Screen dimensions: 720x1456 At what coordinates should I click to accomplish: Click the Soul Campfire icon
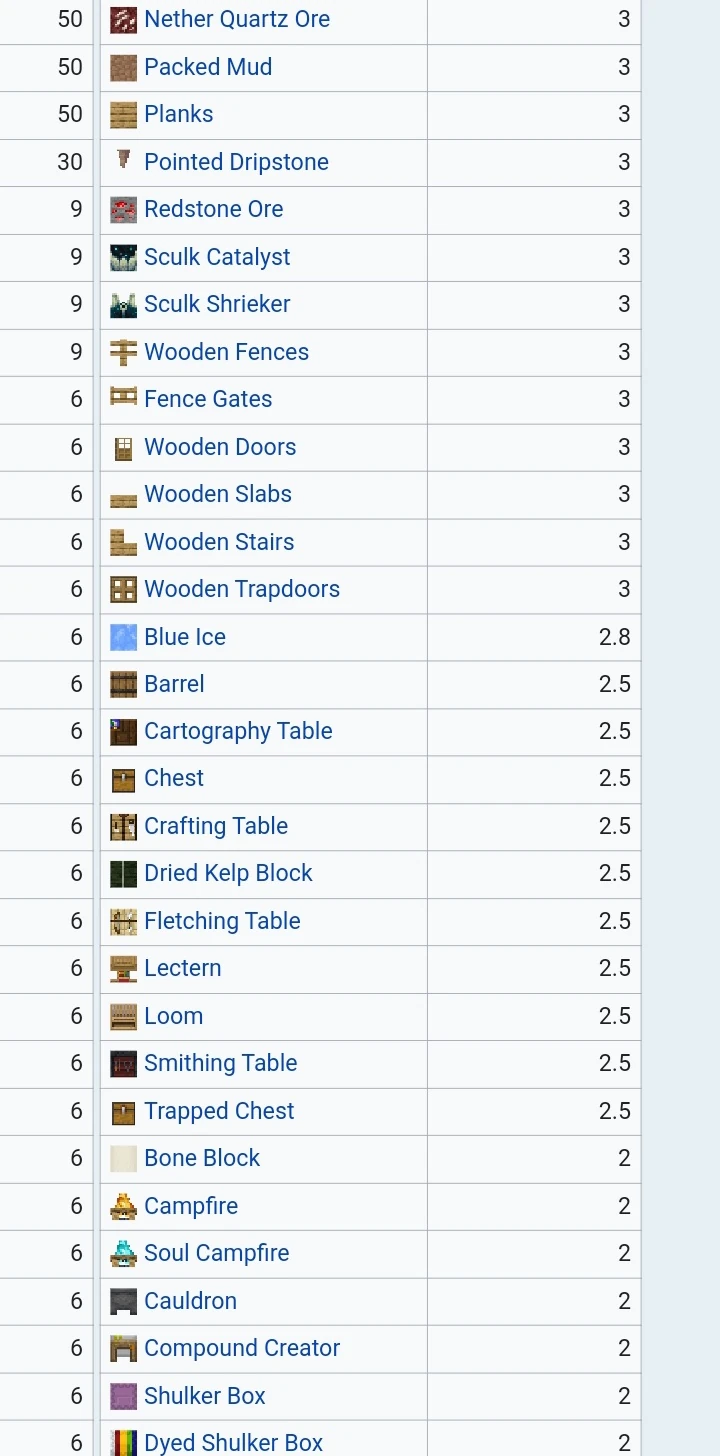tap(123, 1254)
